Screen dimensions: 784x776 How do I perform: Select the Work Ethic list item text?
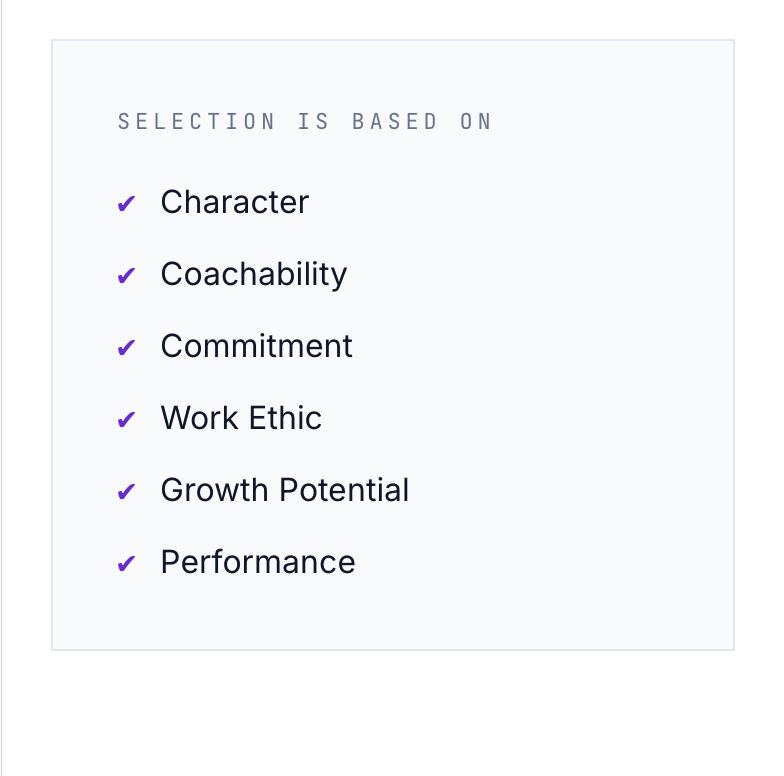coord(241,418)
